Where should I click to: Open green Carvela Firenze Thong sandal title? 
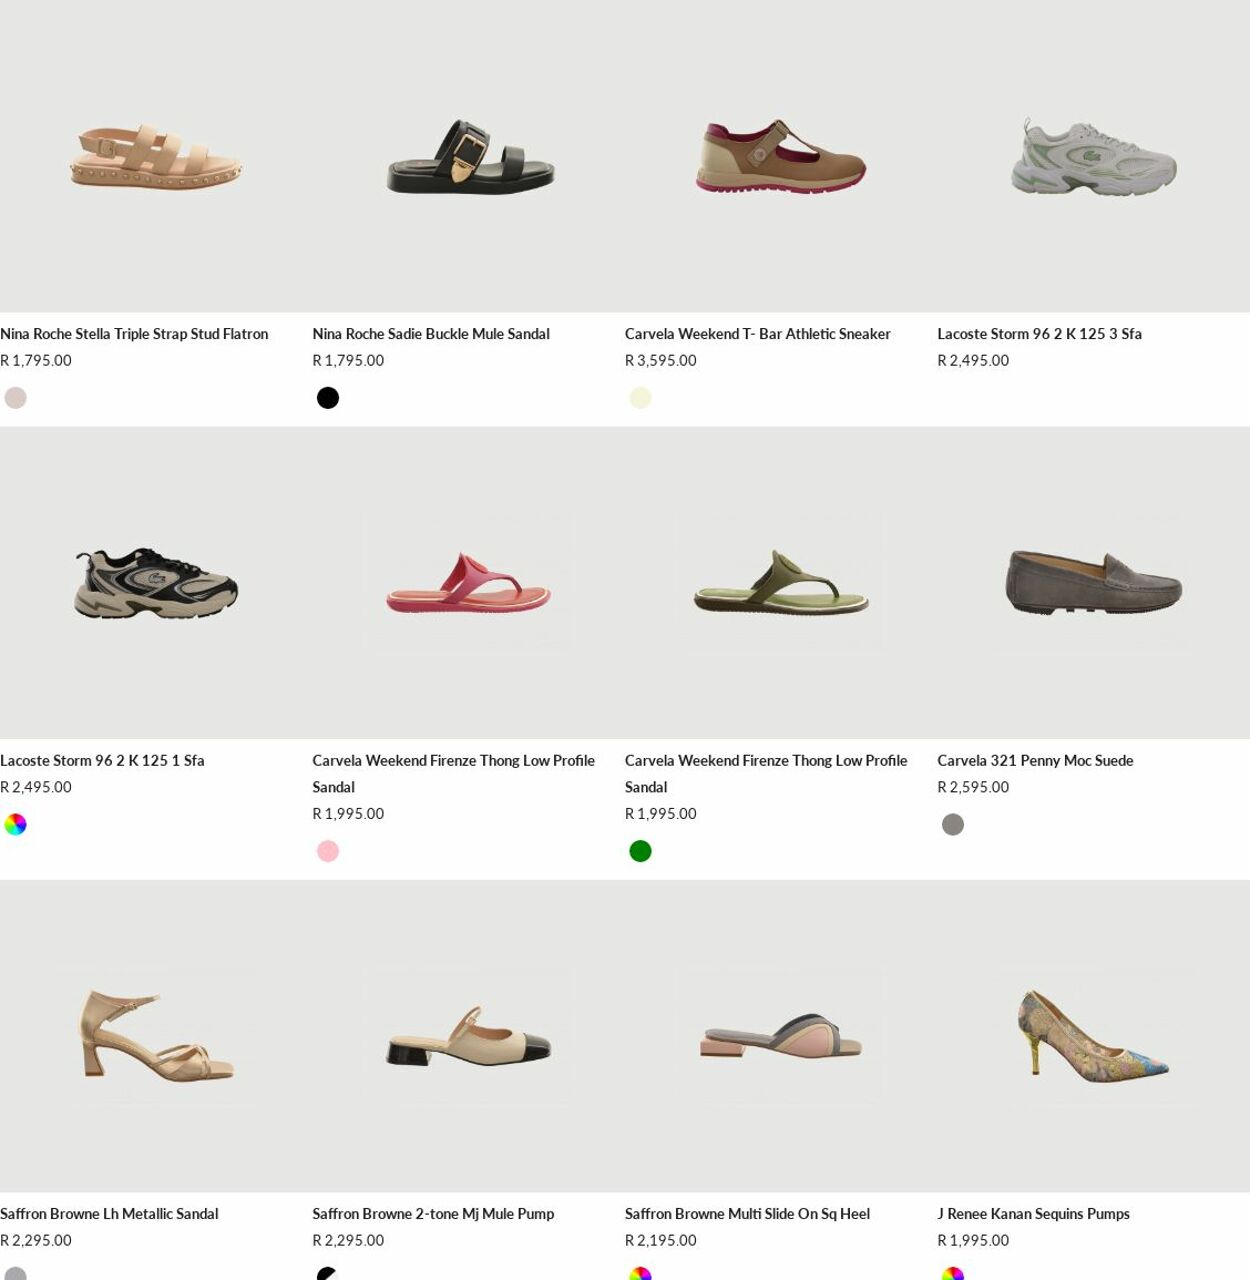click(x=766, y=774)
